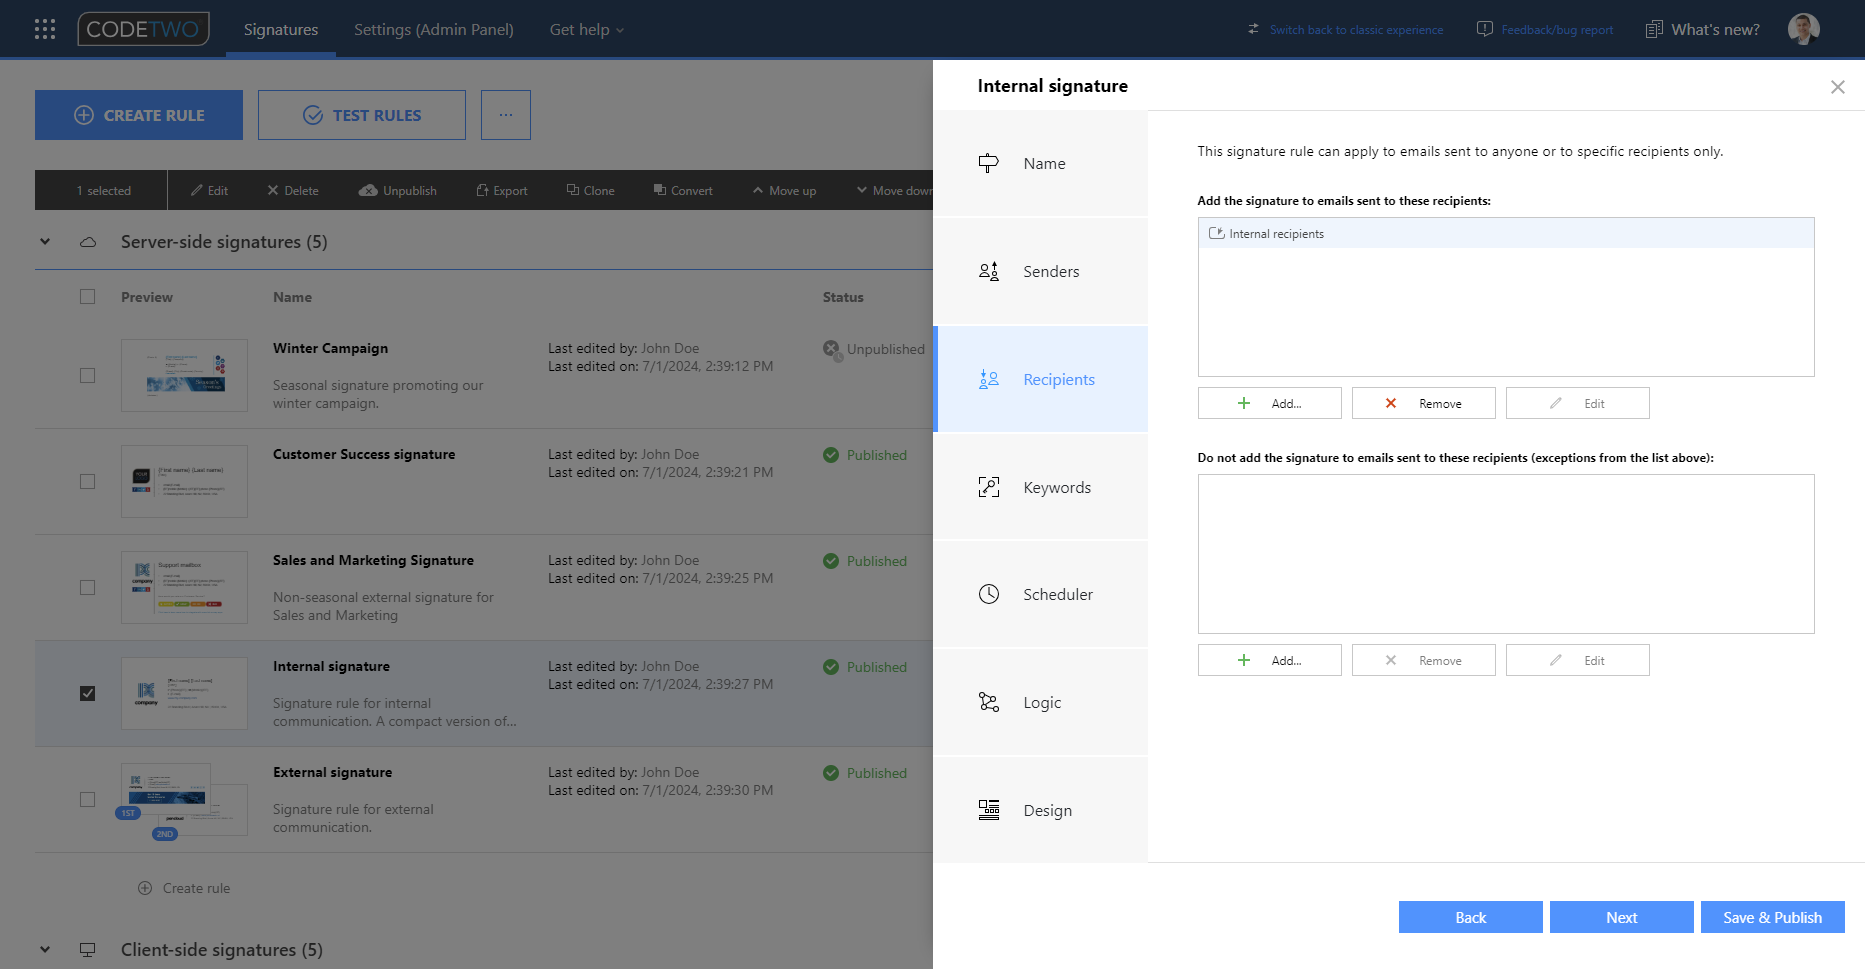Click the Save & Publish button
This screenshot has width=1865, height=969.
tap(1772, 917)
